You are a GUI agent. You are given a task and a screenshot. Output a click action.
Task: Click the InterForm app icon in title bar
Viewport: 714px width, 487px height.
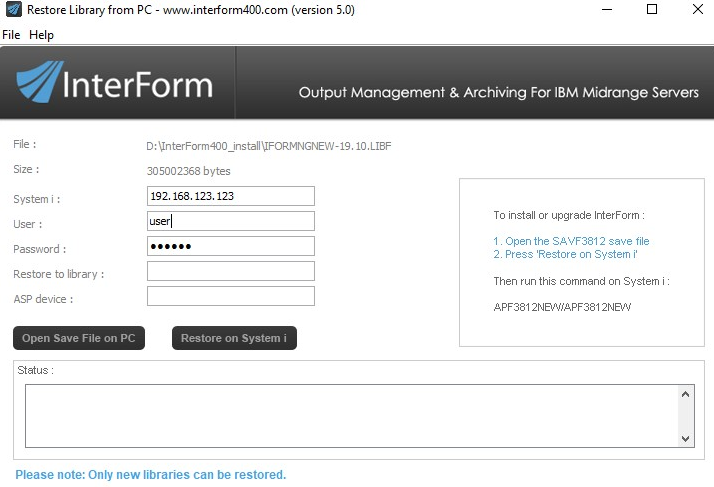(x=14, y=10)
